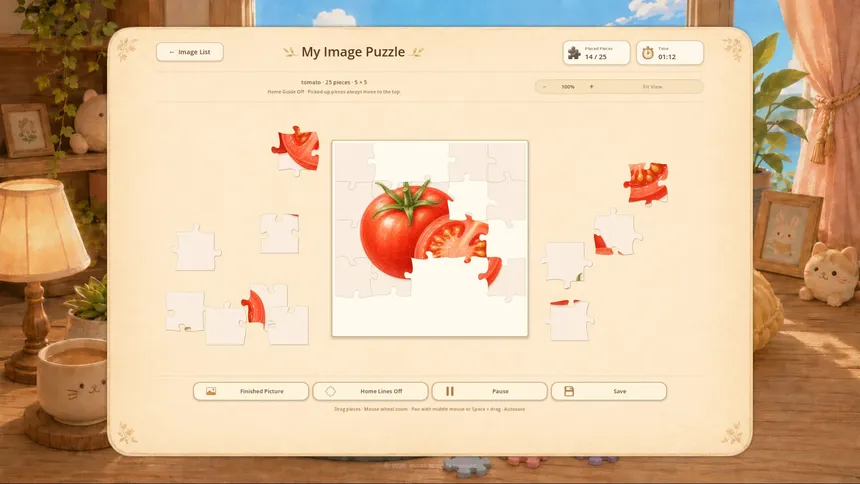Toggle the Home Lines Off setting
This screenshot has width=860, height=484.
point(370,391)
